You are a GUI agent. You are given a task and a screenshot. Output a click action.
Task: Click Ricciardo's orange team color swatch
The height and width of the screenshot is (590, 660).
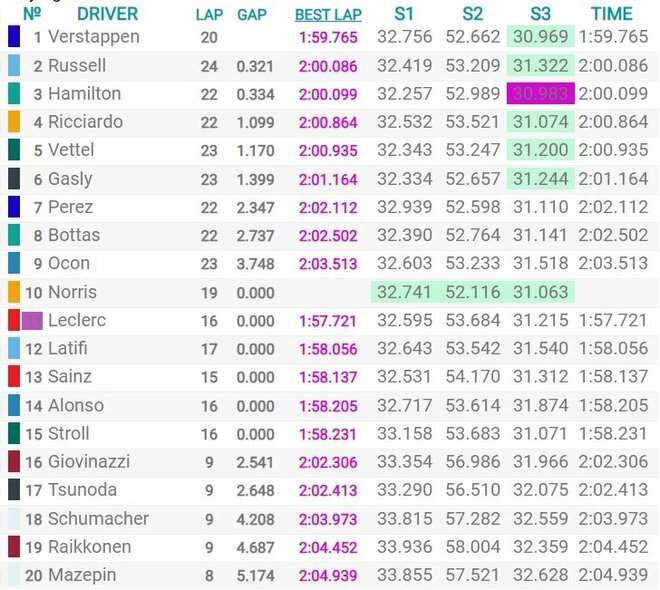click(14, 122)
